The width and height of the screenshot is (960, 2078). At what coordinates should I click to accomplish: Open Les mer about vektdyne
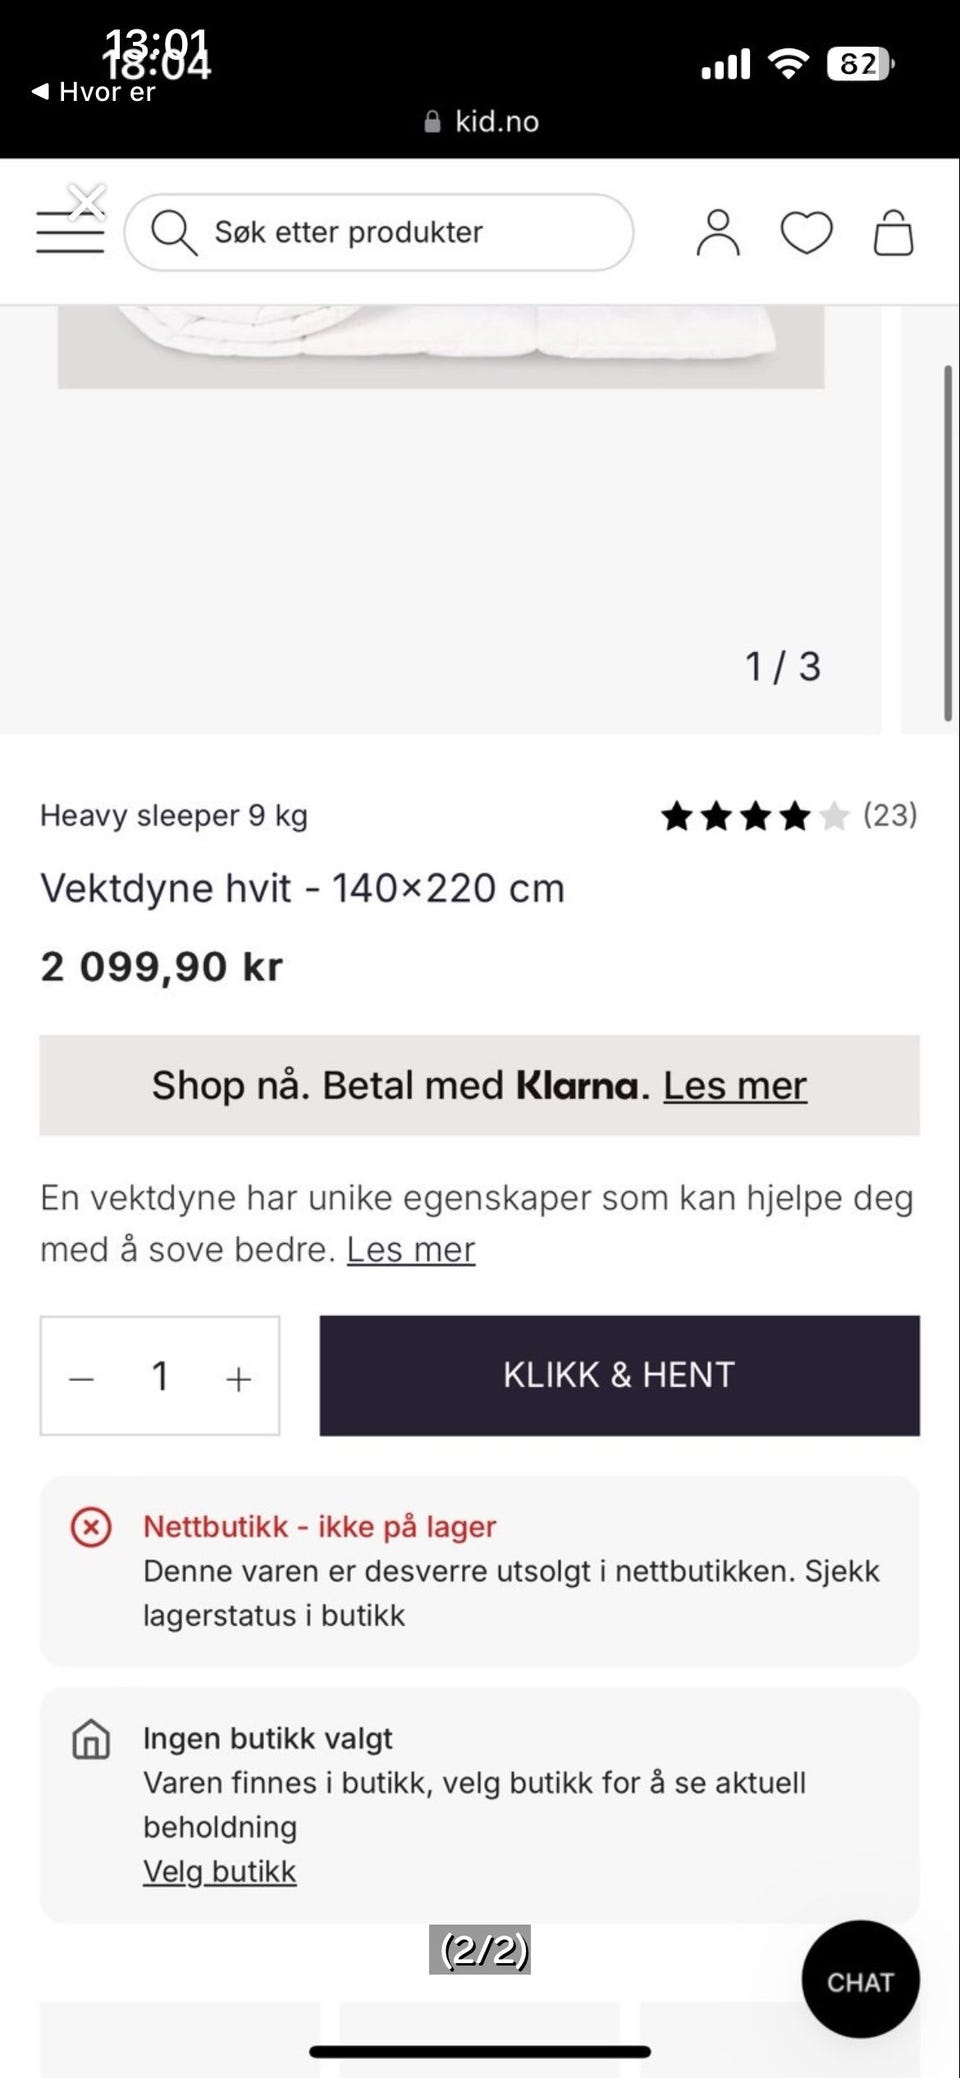[x=411, y=1249]
